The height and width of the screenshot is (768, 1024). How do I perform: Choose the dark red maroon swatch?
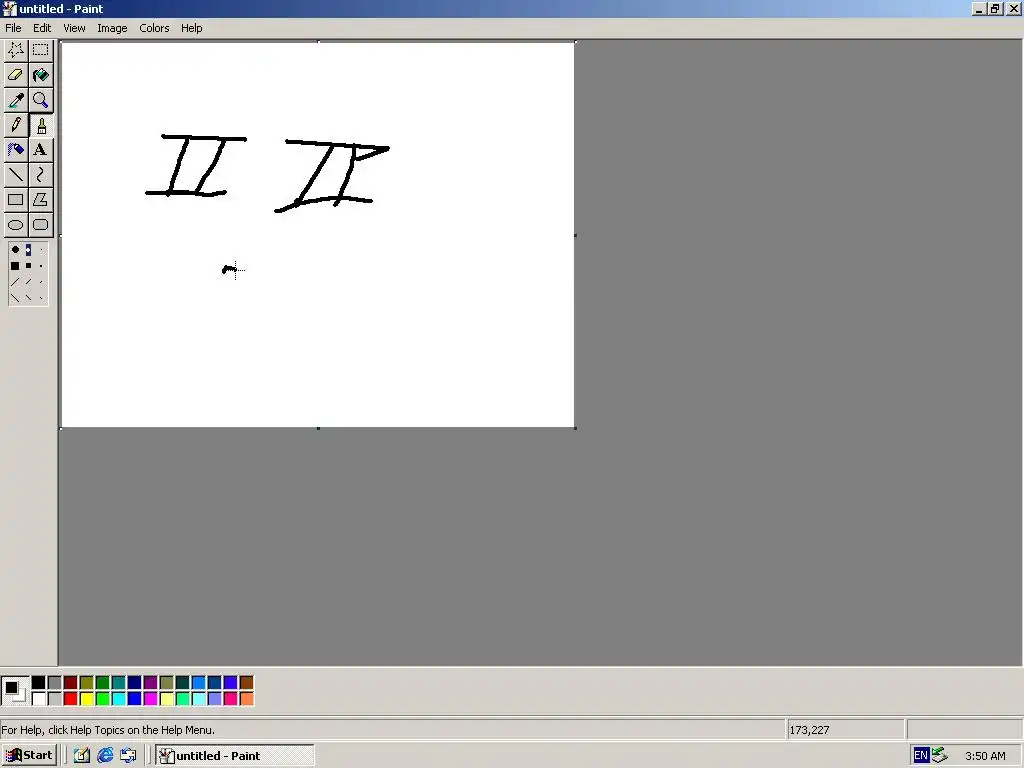pyautogui.click(x=71, y=683)
